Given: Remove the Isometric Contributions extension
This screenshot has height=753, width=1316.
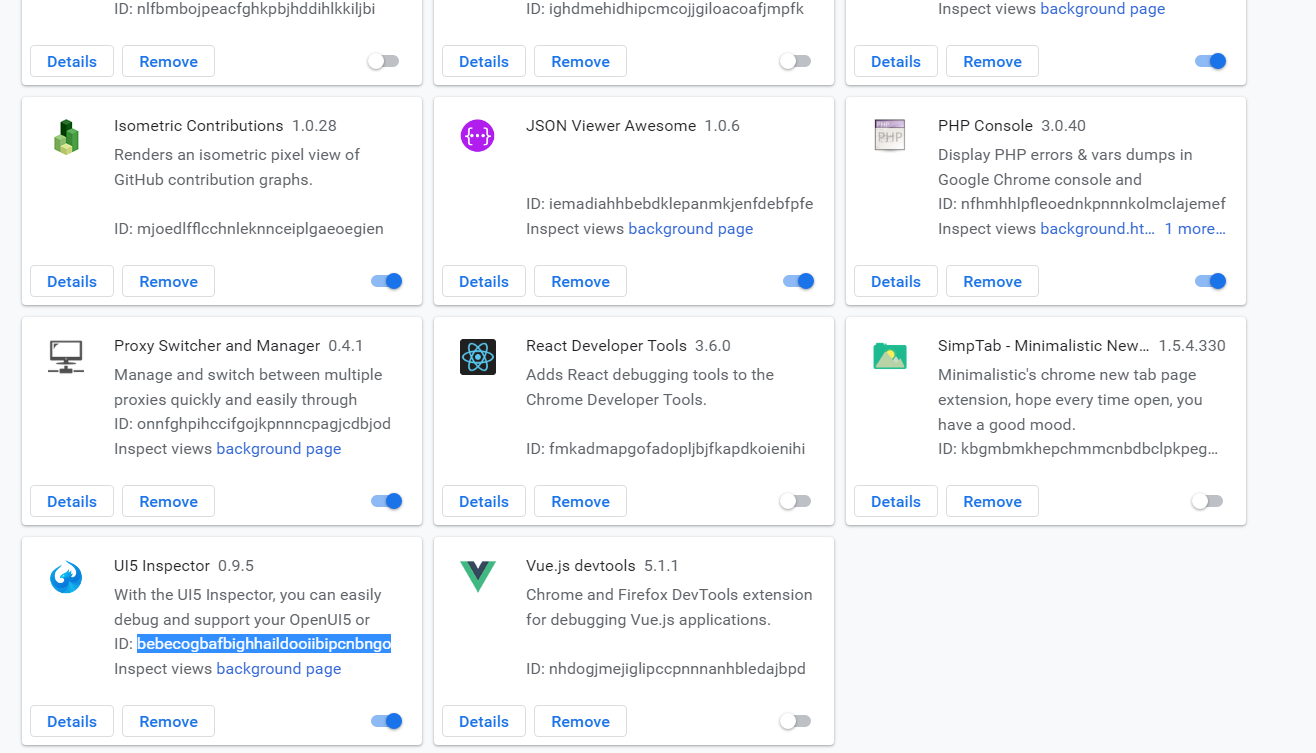Looking at the screenshot, I should click(x=168, y=281).
